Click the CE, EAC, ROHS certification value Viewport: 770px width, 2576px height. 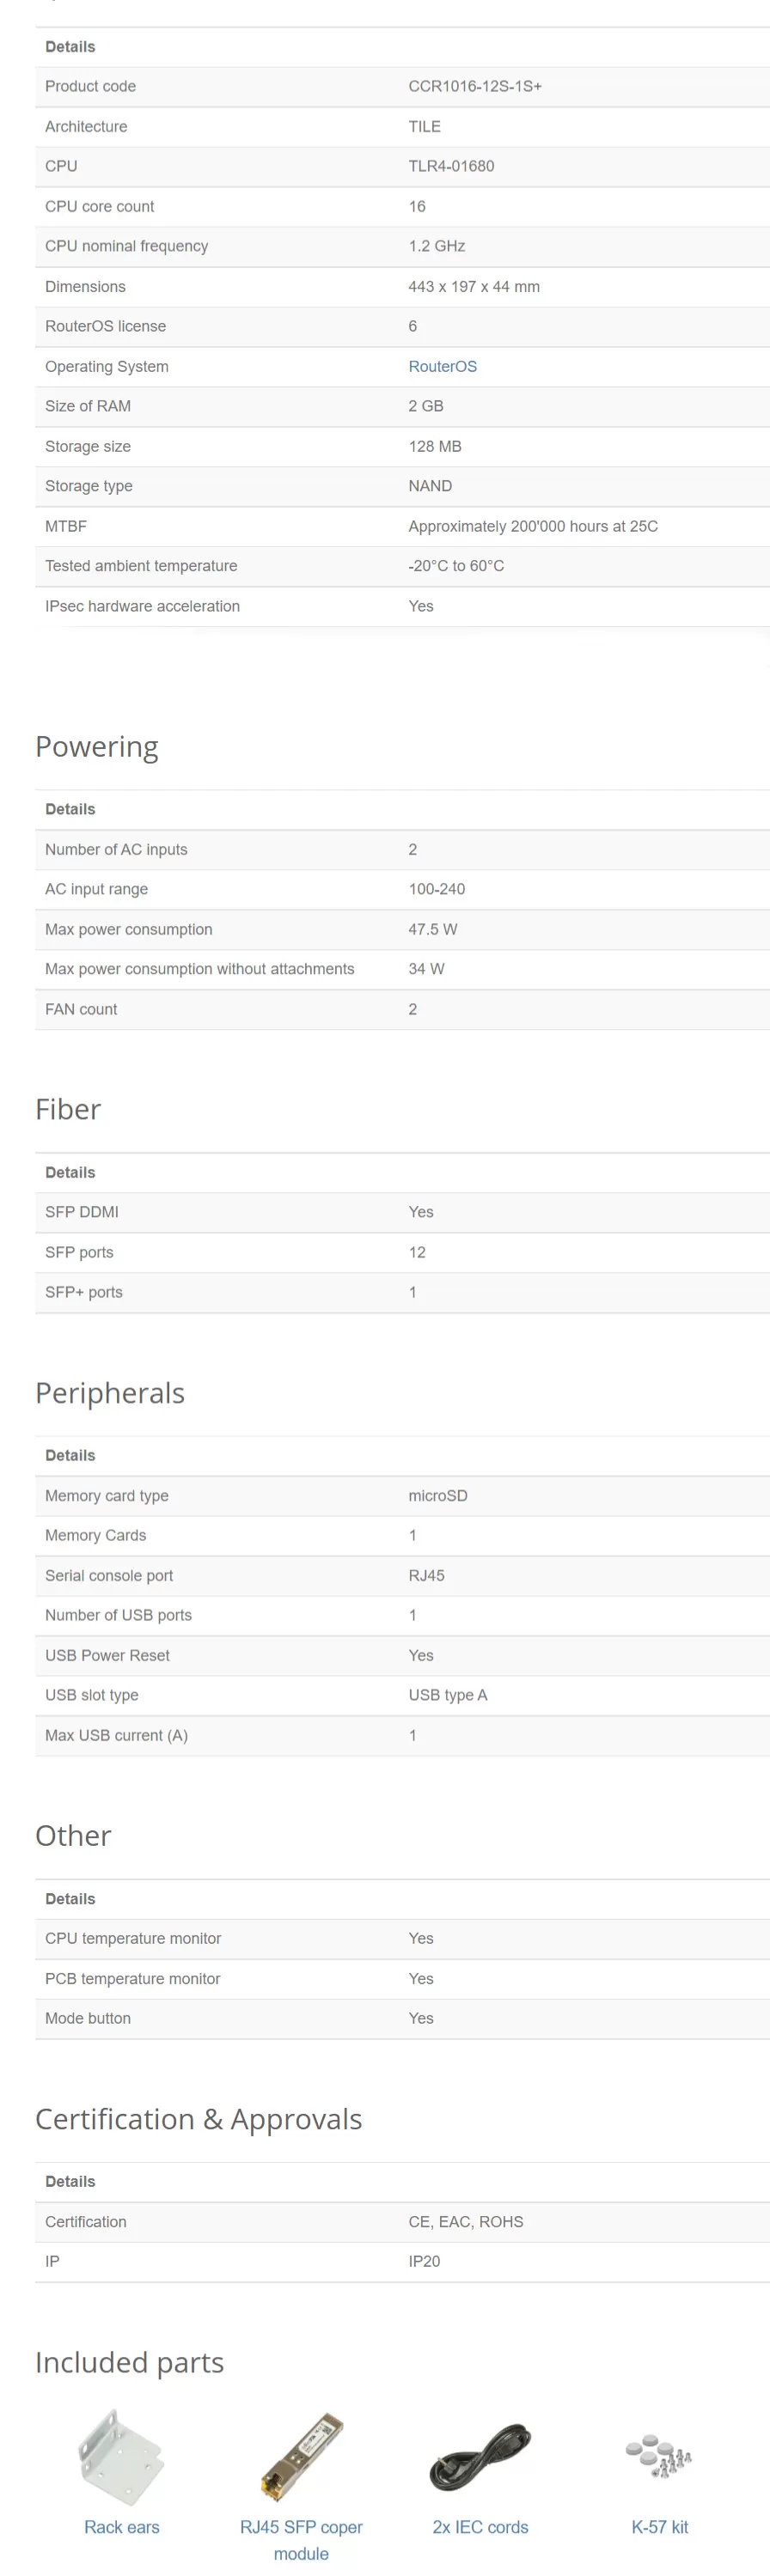465,2220
